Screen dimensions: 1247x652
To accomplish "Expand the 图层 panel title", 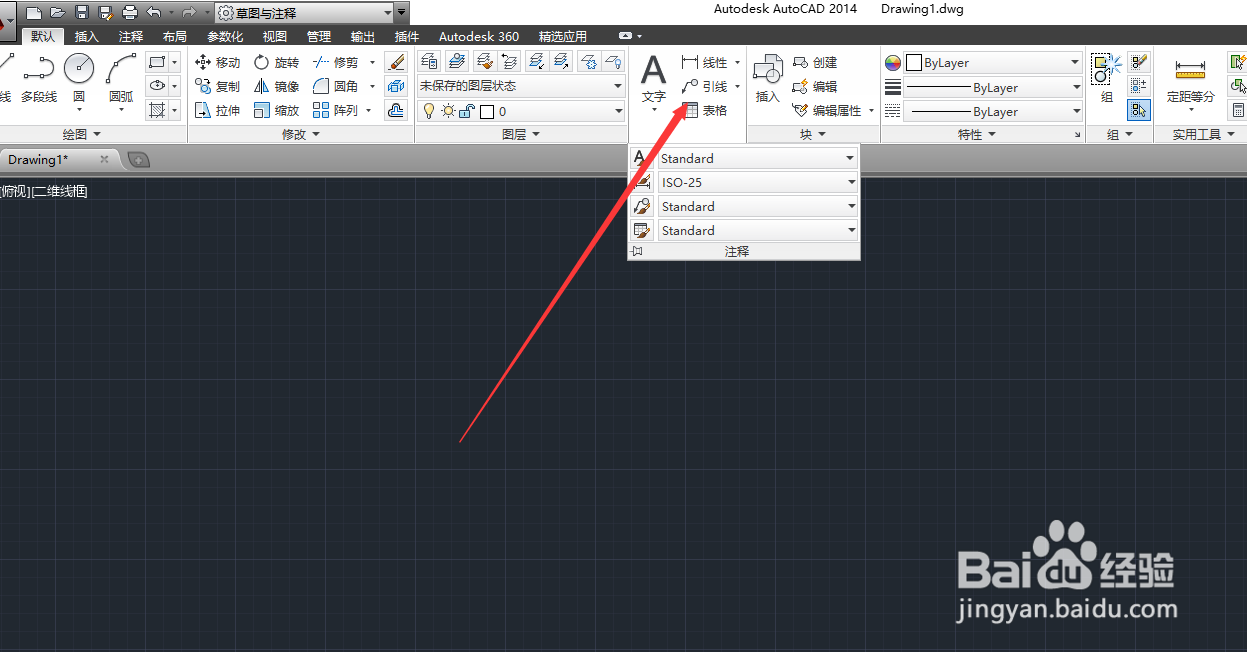I will (520, 134).
